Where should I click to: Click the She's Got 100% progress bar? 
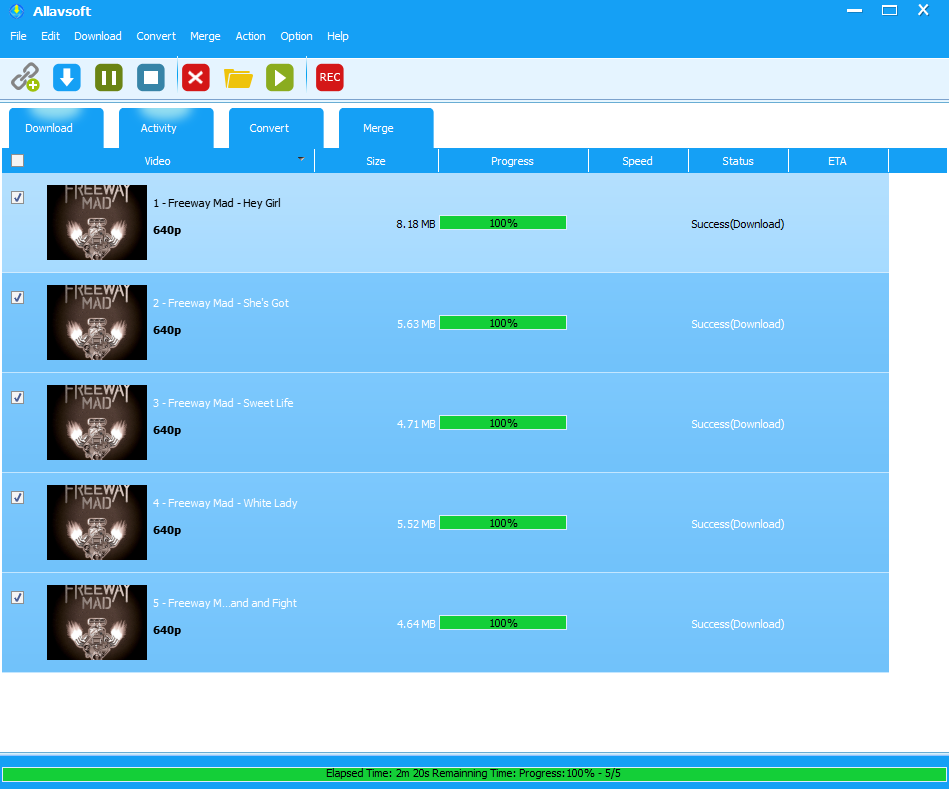pyautogui.click(x=503, y=323)
